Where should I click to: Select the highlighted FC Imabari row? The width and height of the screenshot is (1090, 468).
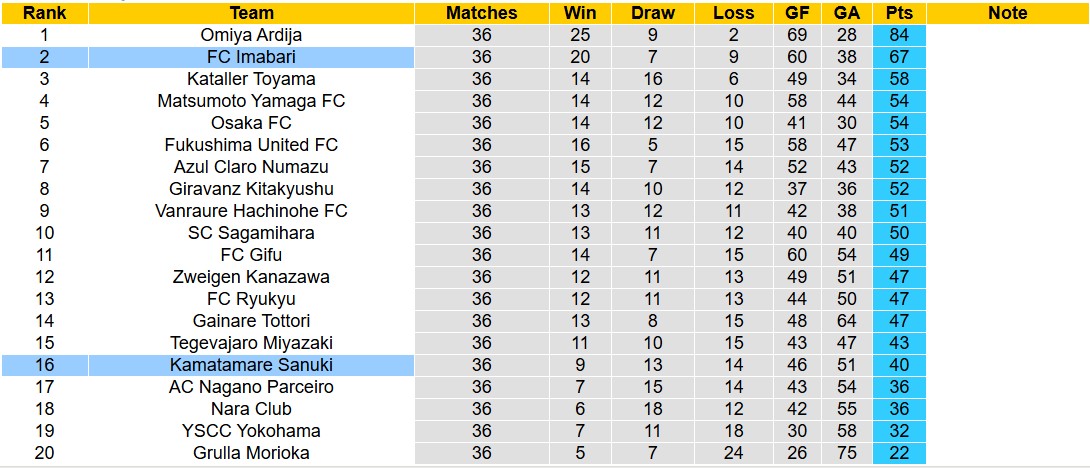[x=251, y=57]
